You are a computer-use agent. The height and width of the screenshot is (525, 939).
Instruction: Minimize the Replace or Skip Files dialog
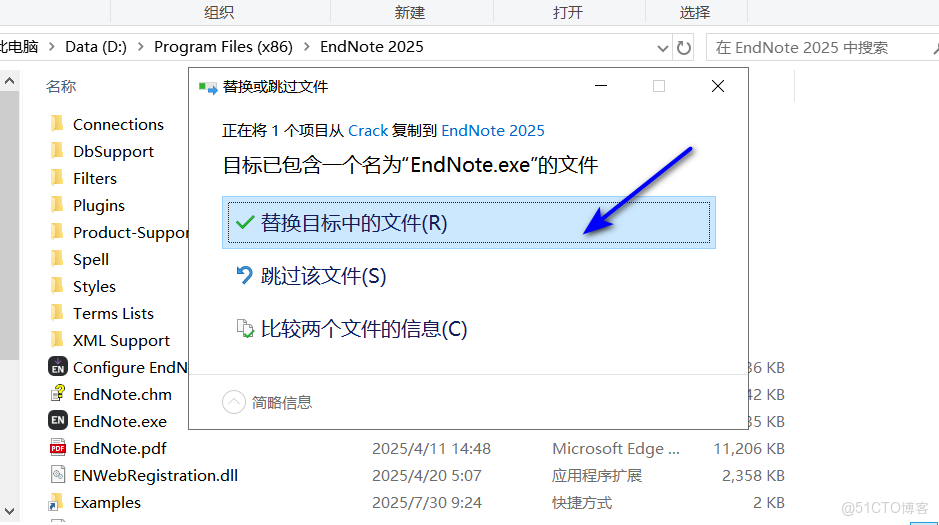click(x=601, y=86)
